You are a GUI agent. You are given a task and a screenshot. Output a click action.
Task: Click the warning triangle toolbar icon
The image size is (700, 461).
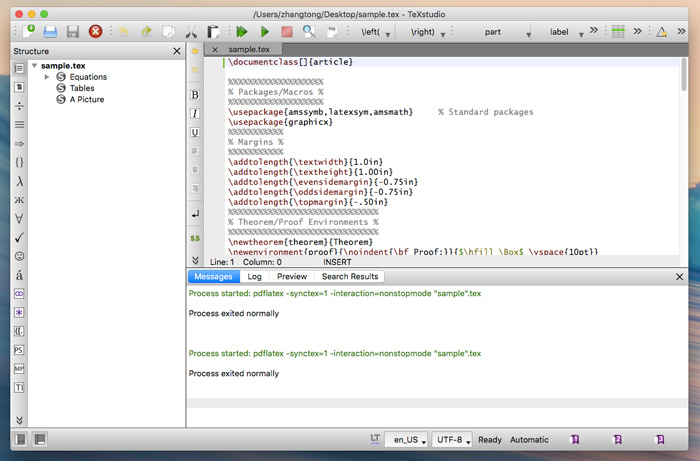[662, 32]
